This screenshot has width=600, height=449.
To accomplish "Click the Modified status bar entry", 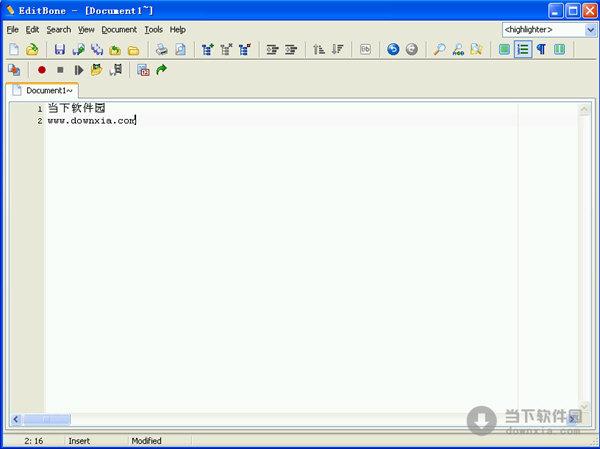I will click(147, 441).
